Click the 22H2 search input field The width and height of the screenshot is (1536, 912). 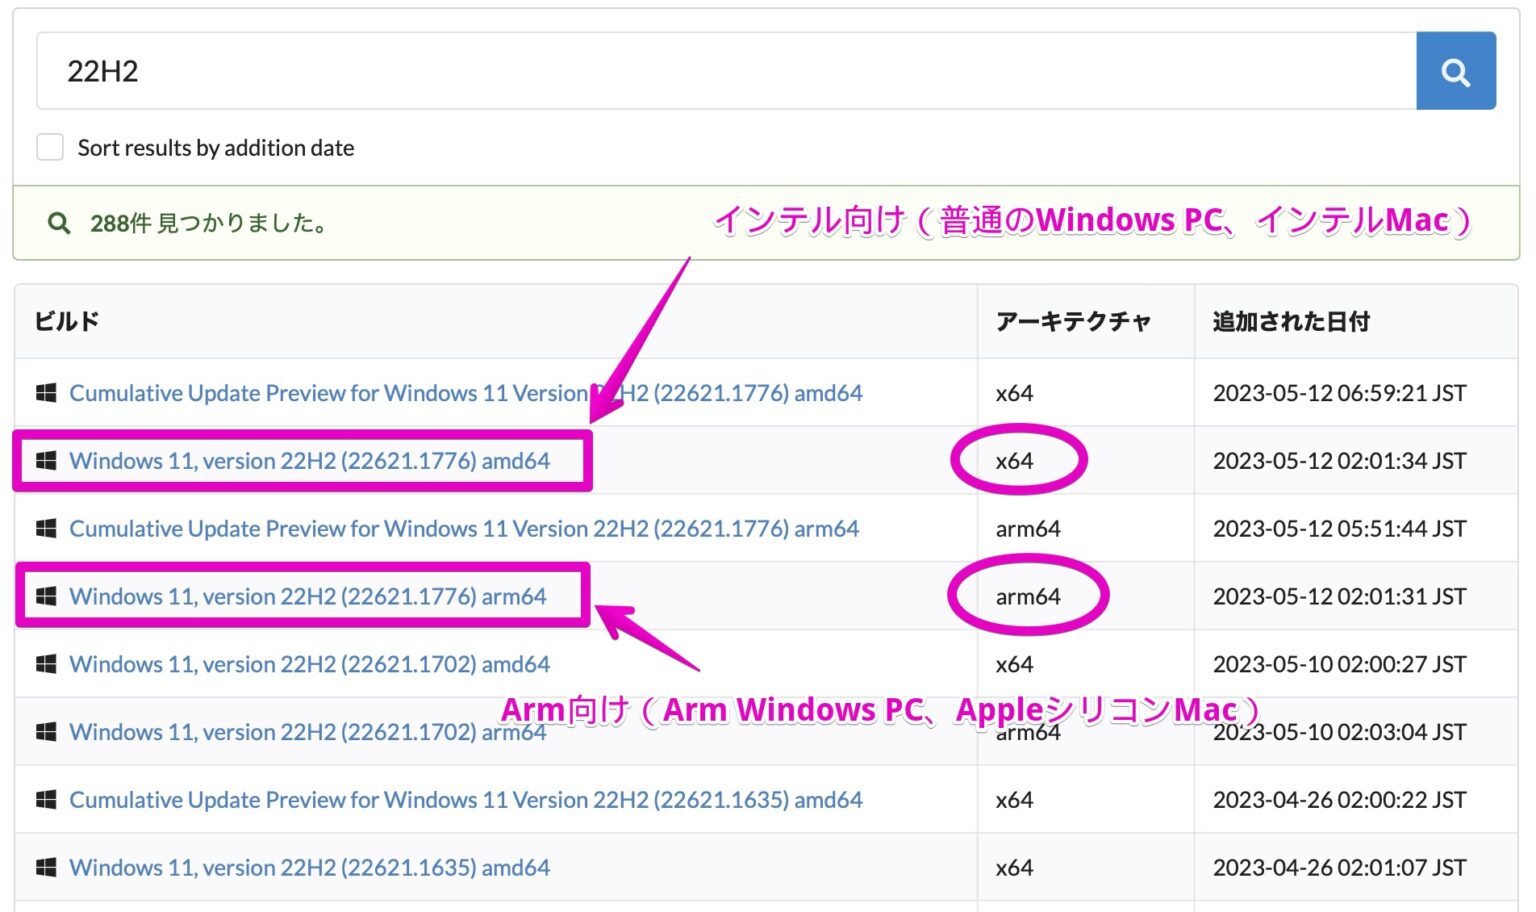[700, 70]
